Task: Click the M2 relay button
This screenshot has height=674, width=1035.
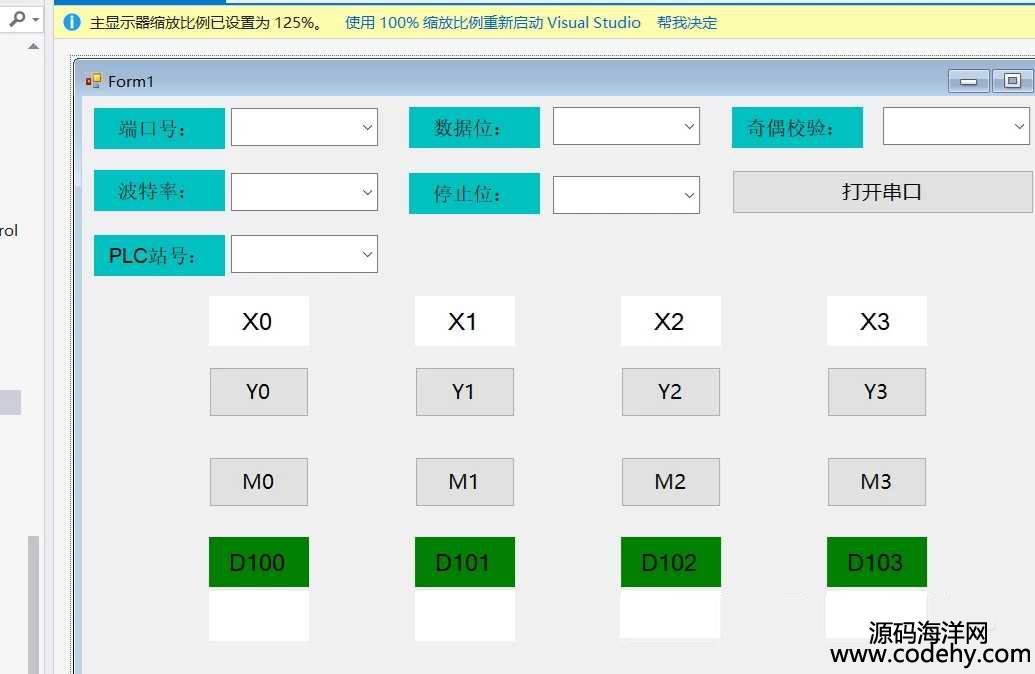Action: (671, 482)
